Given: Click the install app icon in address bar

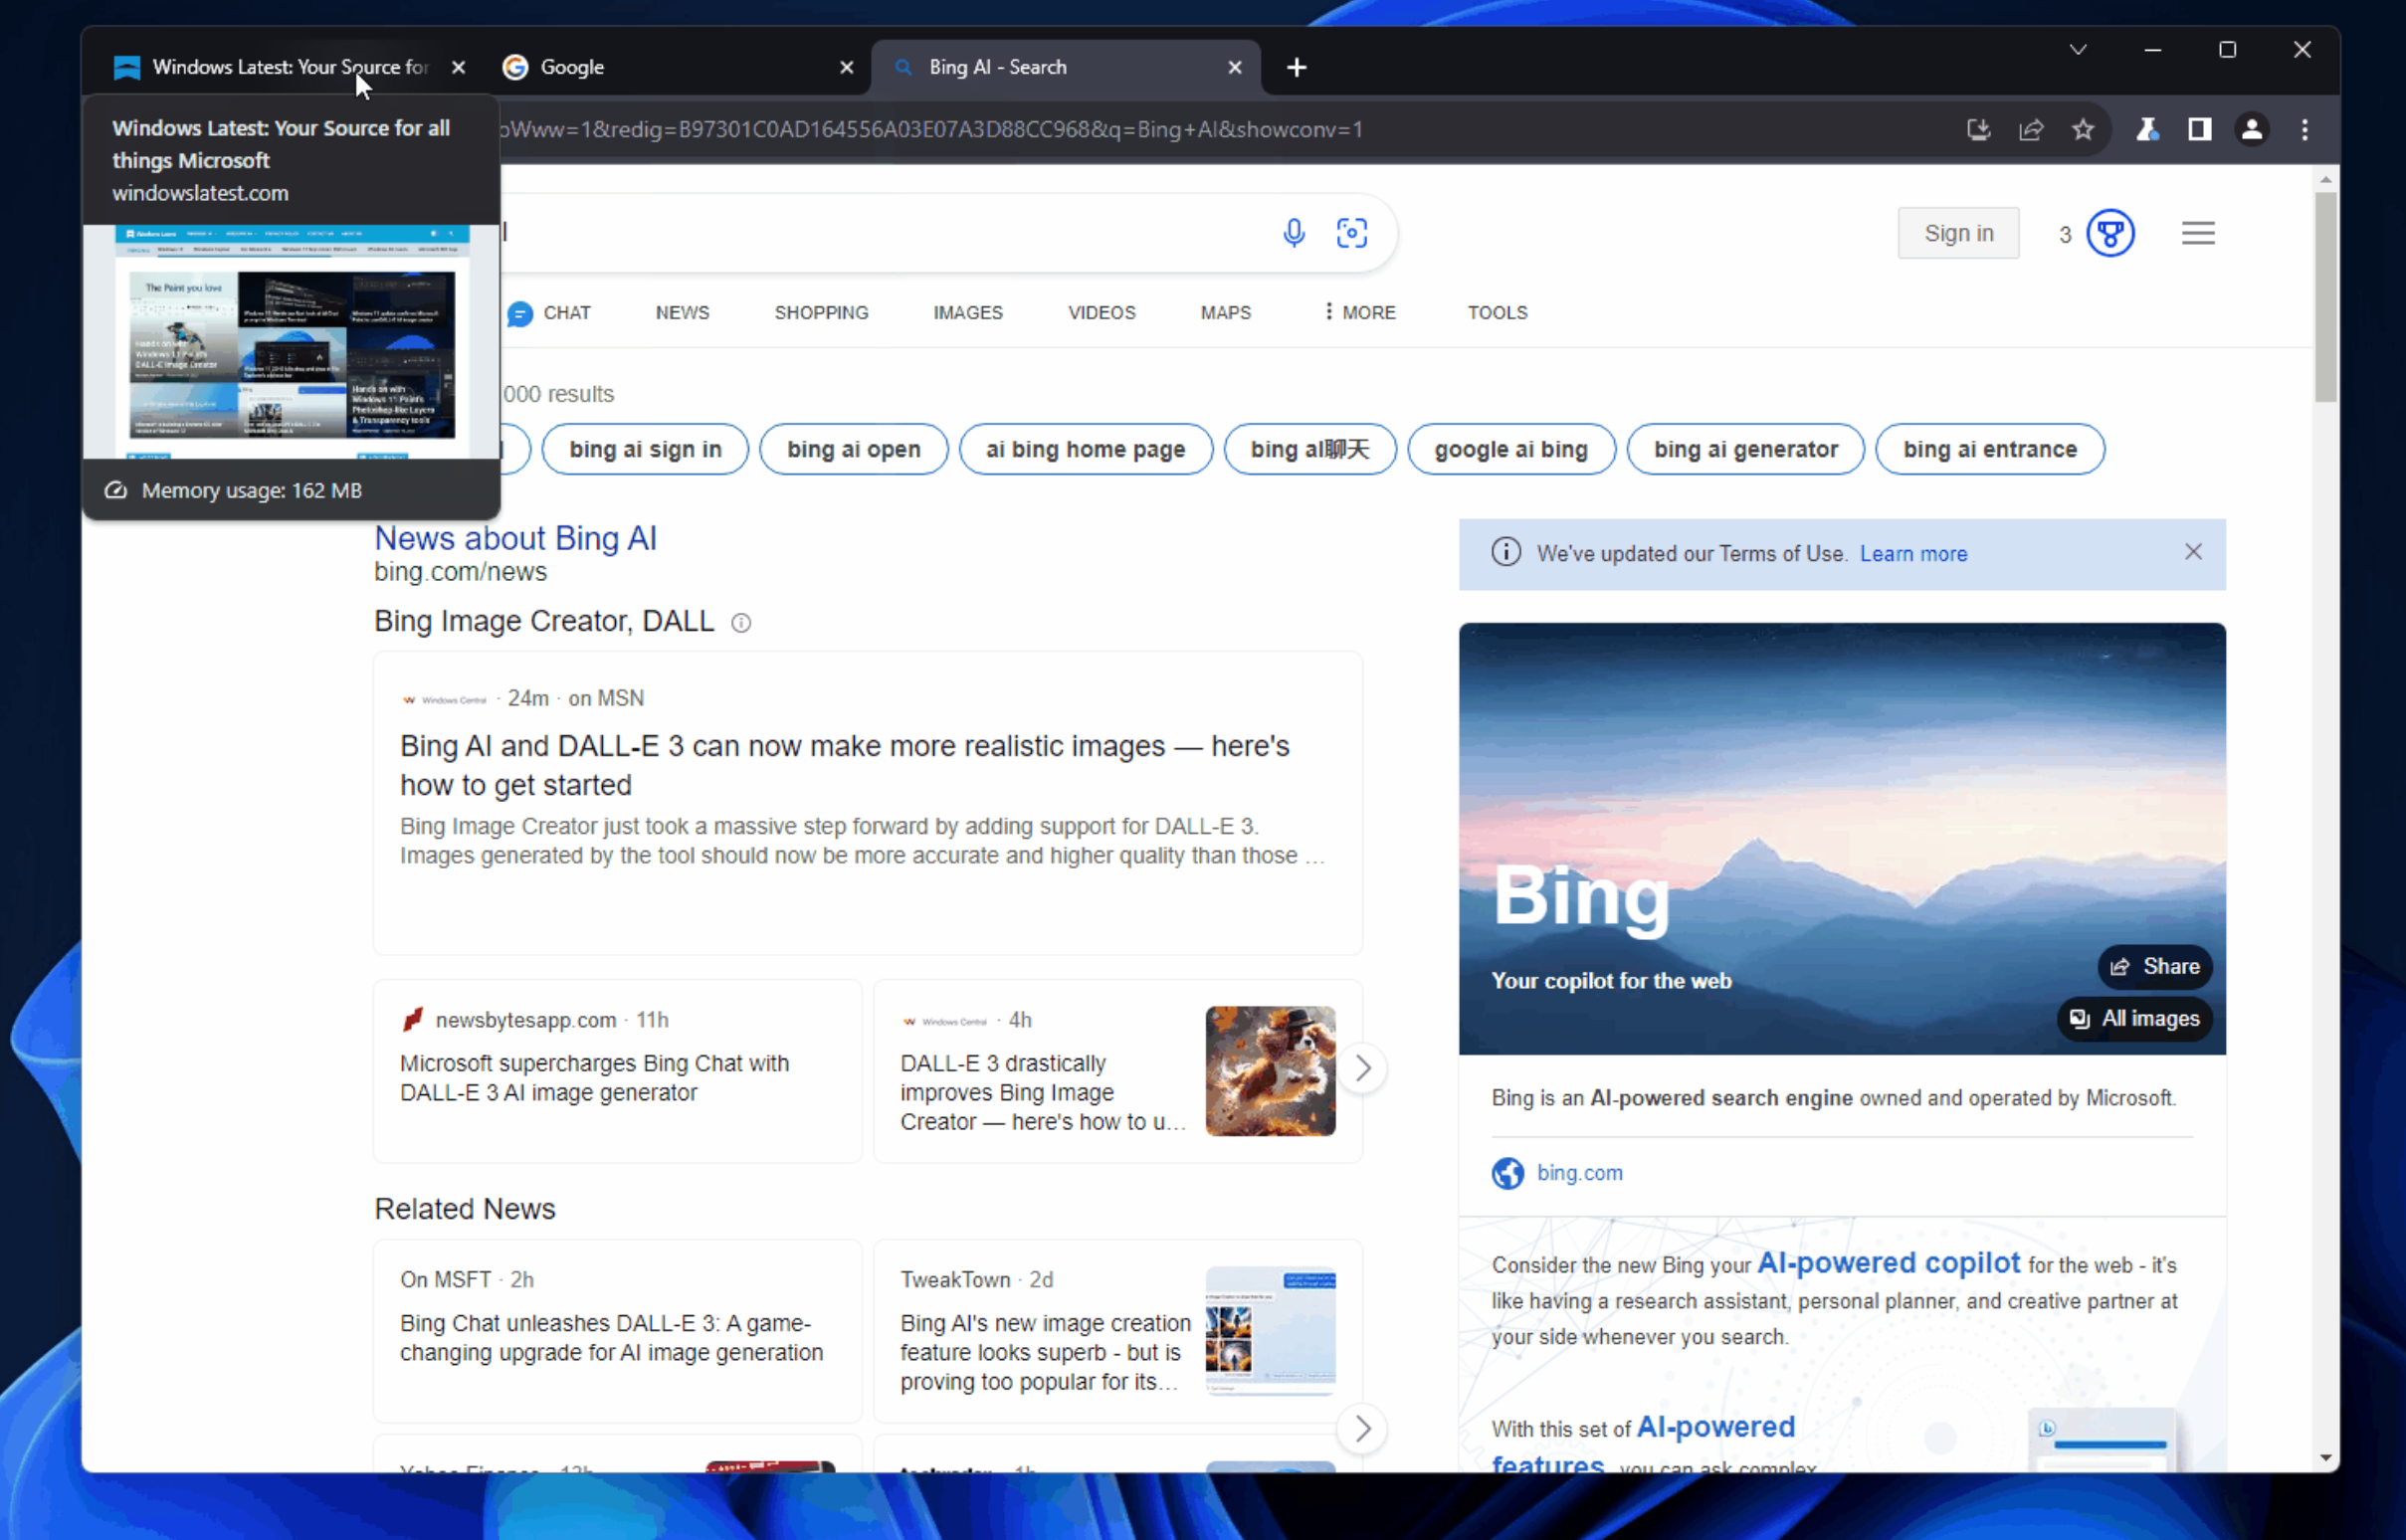Looking at the screenshot, I should click(1978, 129).
